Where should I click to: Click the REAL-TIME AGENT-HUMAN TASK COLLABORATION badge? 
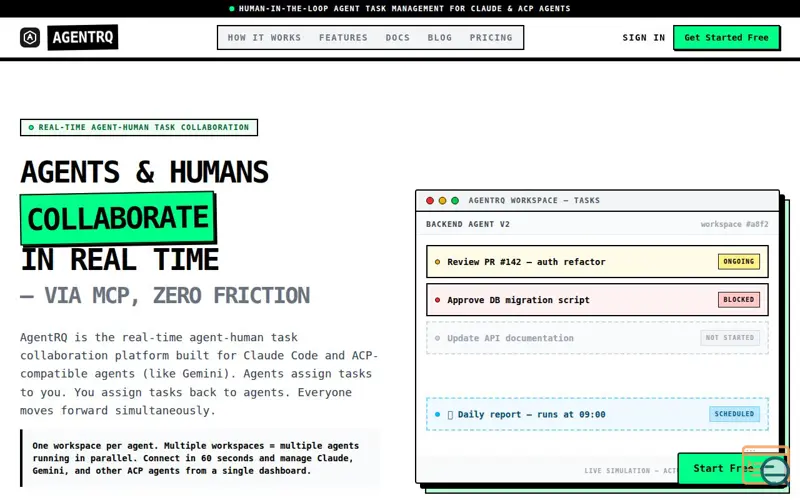click(x=139, y=127)
